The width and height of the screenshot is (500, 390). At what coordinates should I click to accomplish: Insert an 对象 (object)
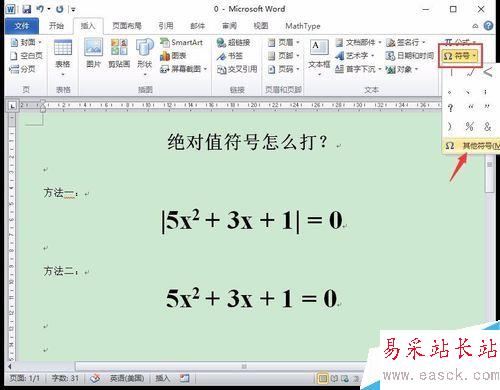(402, 69)
